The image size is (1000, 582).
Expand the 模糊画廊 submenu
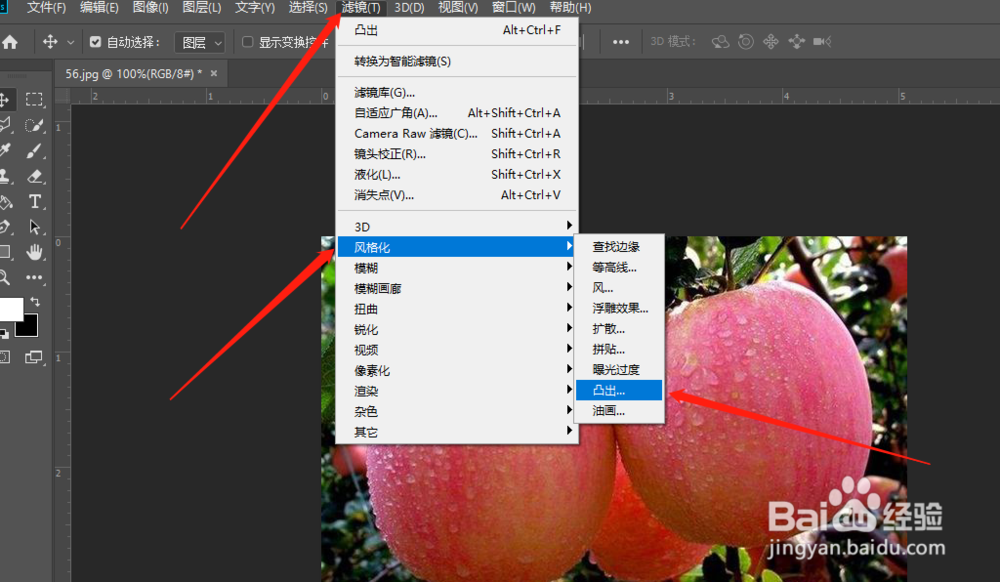pyautogui.click(x=457, y=288)
